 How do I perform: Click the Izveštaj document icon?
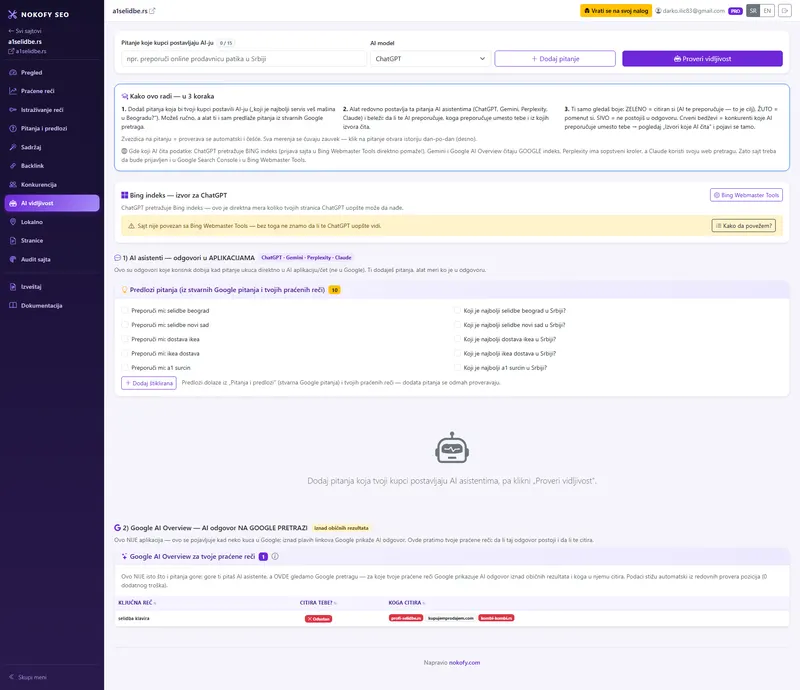pyautogui.click(x=13, y=287)
